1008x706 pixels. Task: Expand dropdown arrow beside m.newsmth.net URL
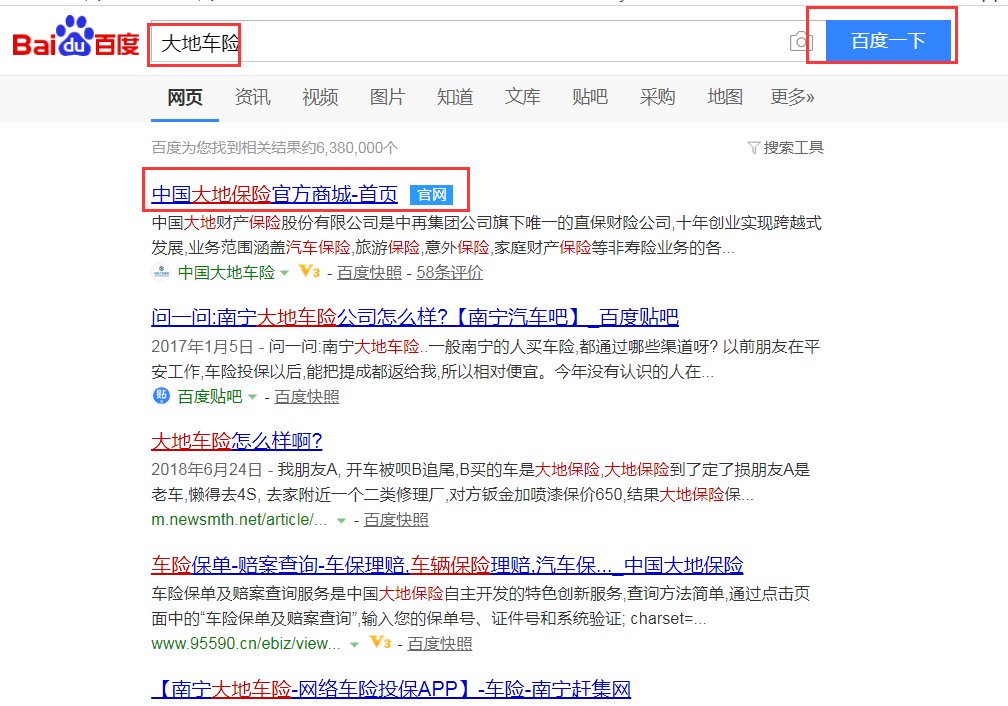tap(342, 520)
